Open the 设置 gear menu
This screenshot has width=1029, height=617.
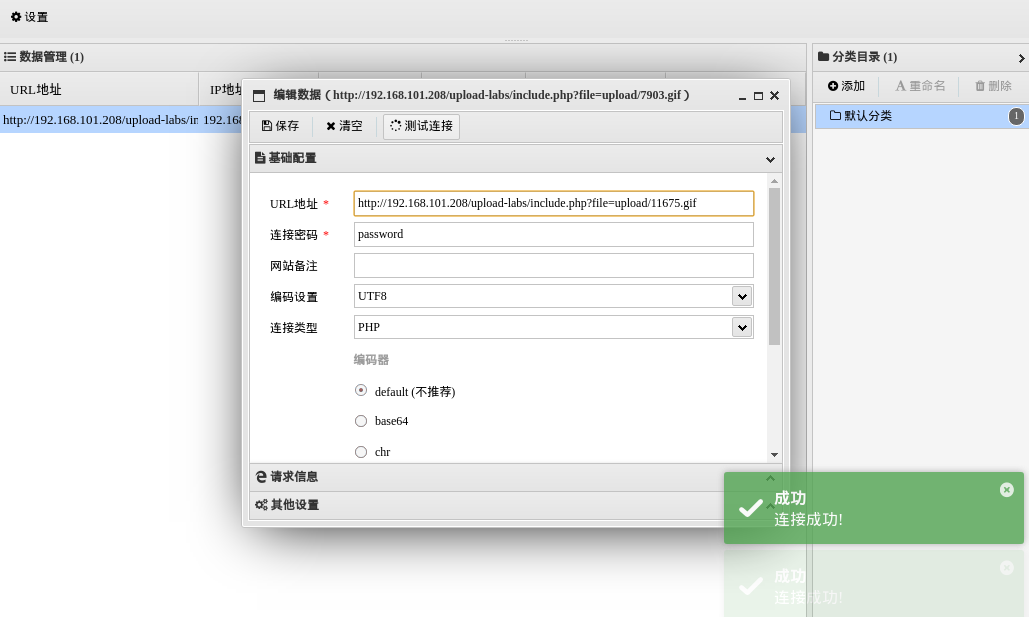coord(30,17)
